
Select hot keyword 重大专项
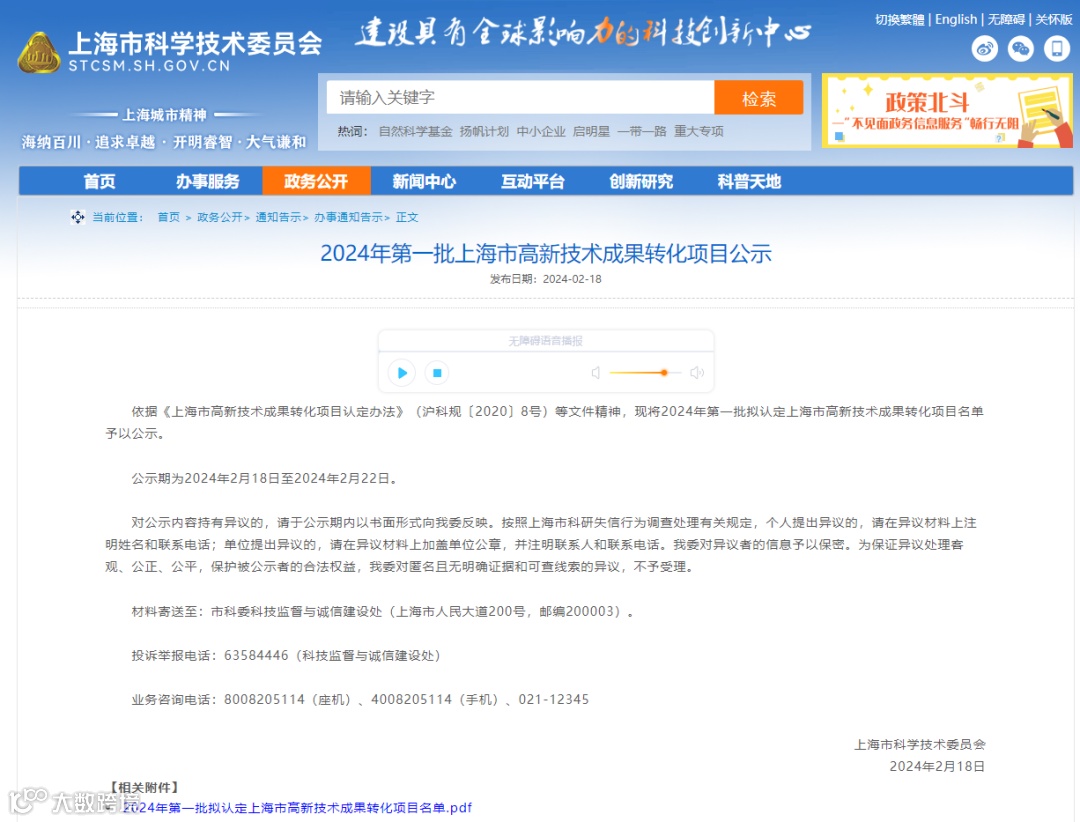698,131
